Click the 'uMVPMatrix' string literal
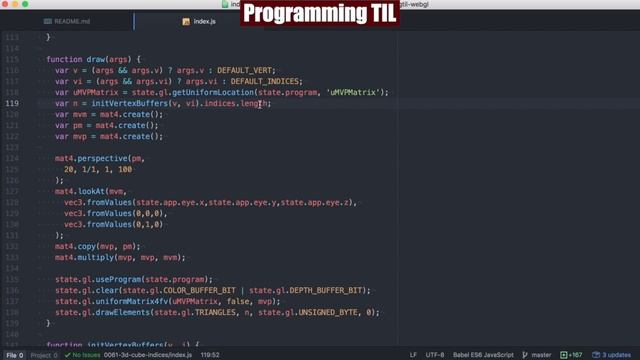The width and height of the screenshot is (640, 360). point(353,92)
